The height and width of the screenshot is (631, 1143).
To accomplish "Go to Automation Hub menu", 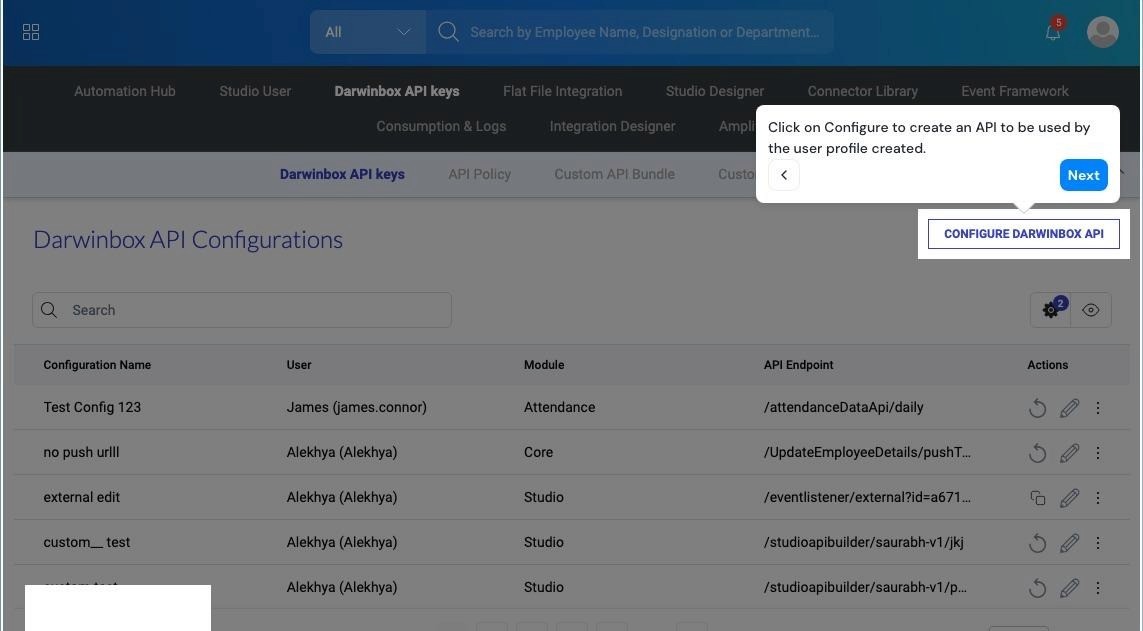I will pos(125,91).
